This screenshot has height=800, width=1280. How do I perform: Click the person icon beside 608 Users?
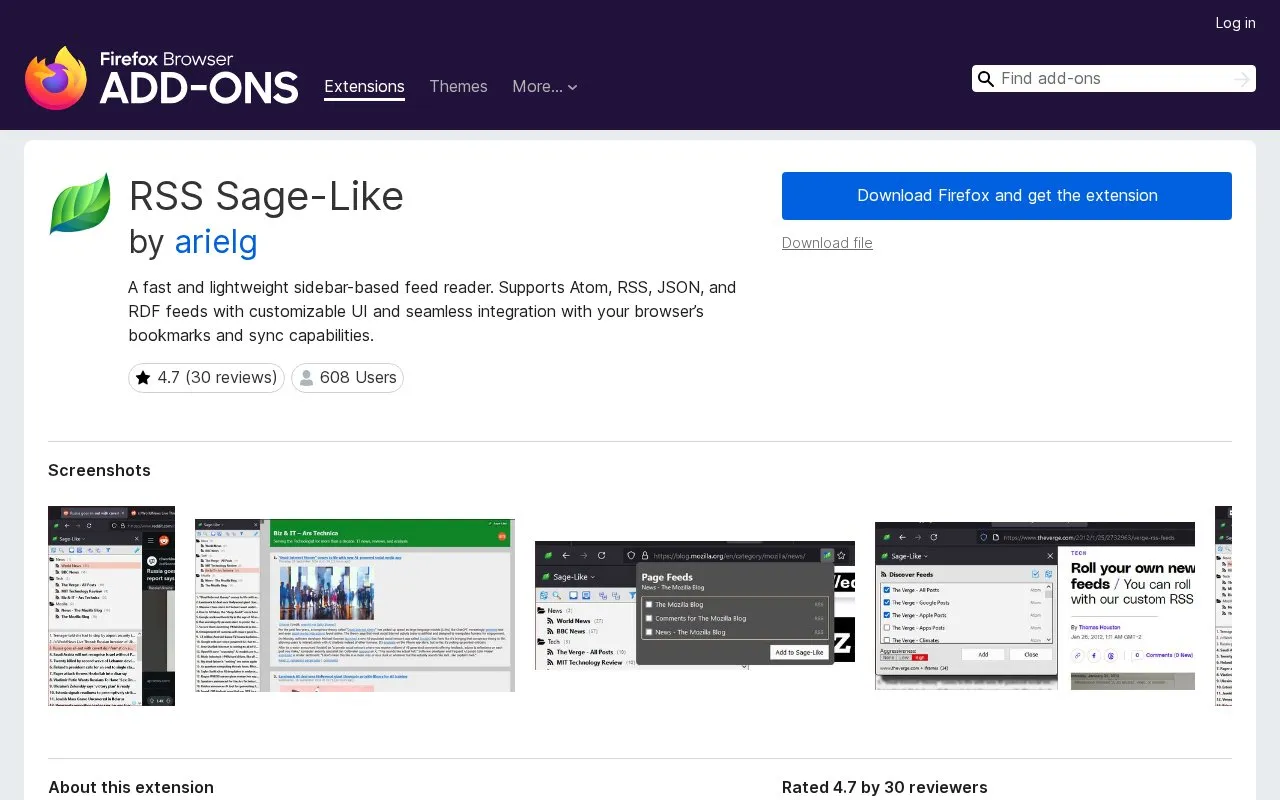point(306,378)
